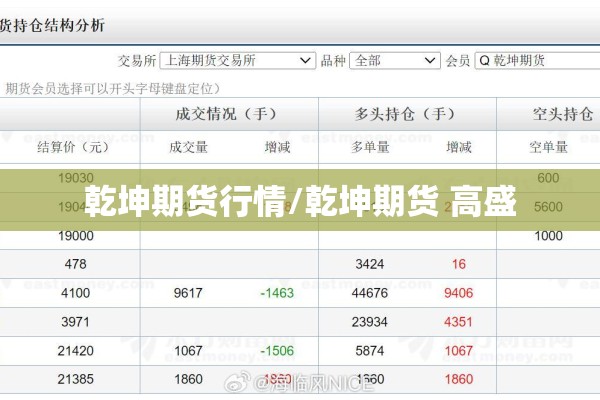Select long change cell 16
600x400 pixels.
click(x=459, y=264)
